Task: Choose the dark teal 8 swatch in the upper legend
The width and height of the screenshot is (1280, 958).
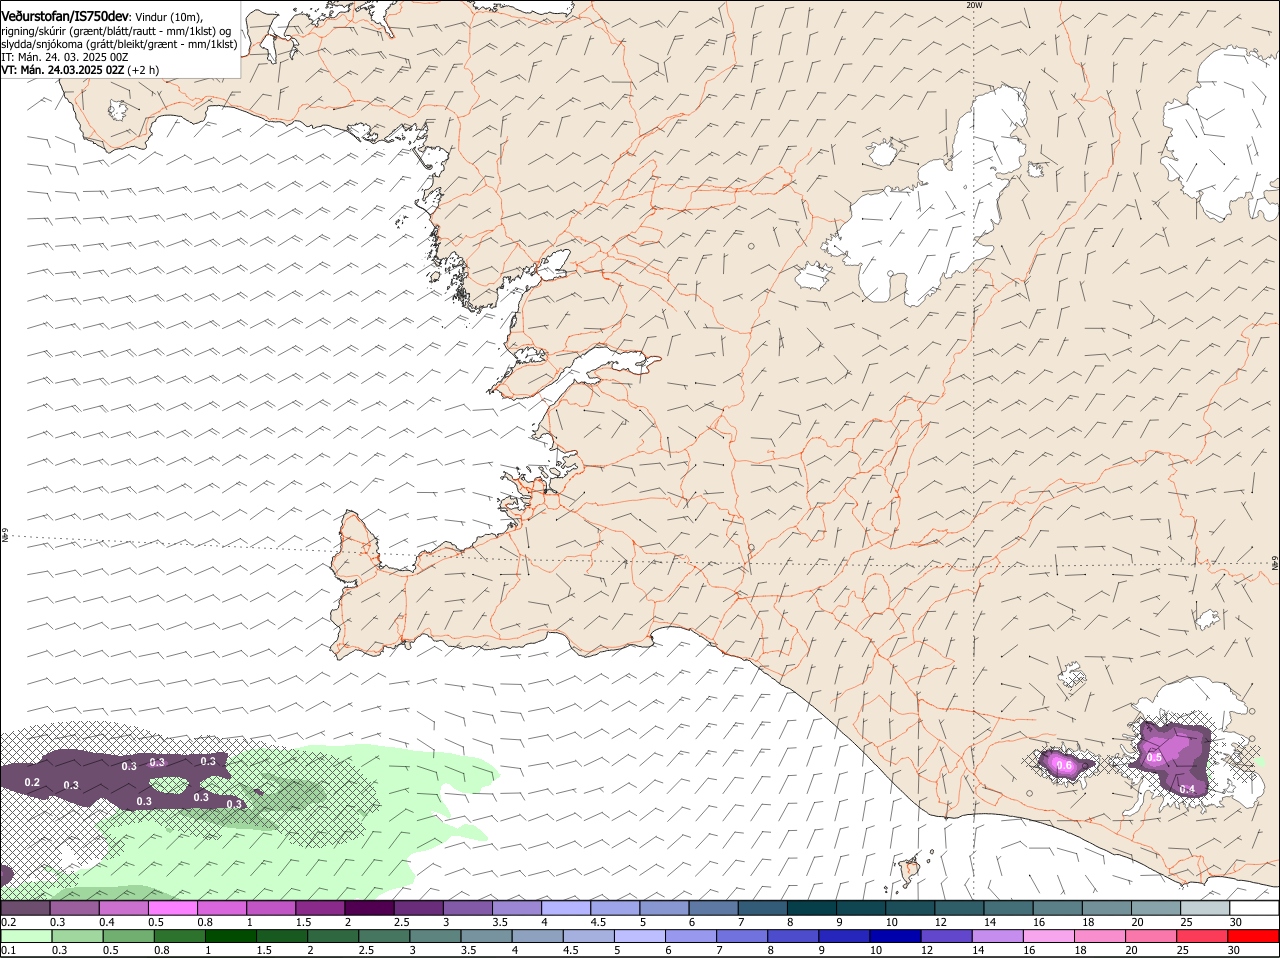Action: pyautogui.click(x=811, y=908)
